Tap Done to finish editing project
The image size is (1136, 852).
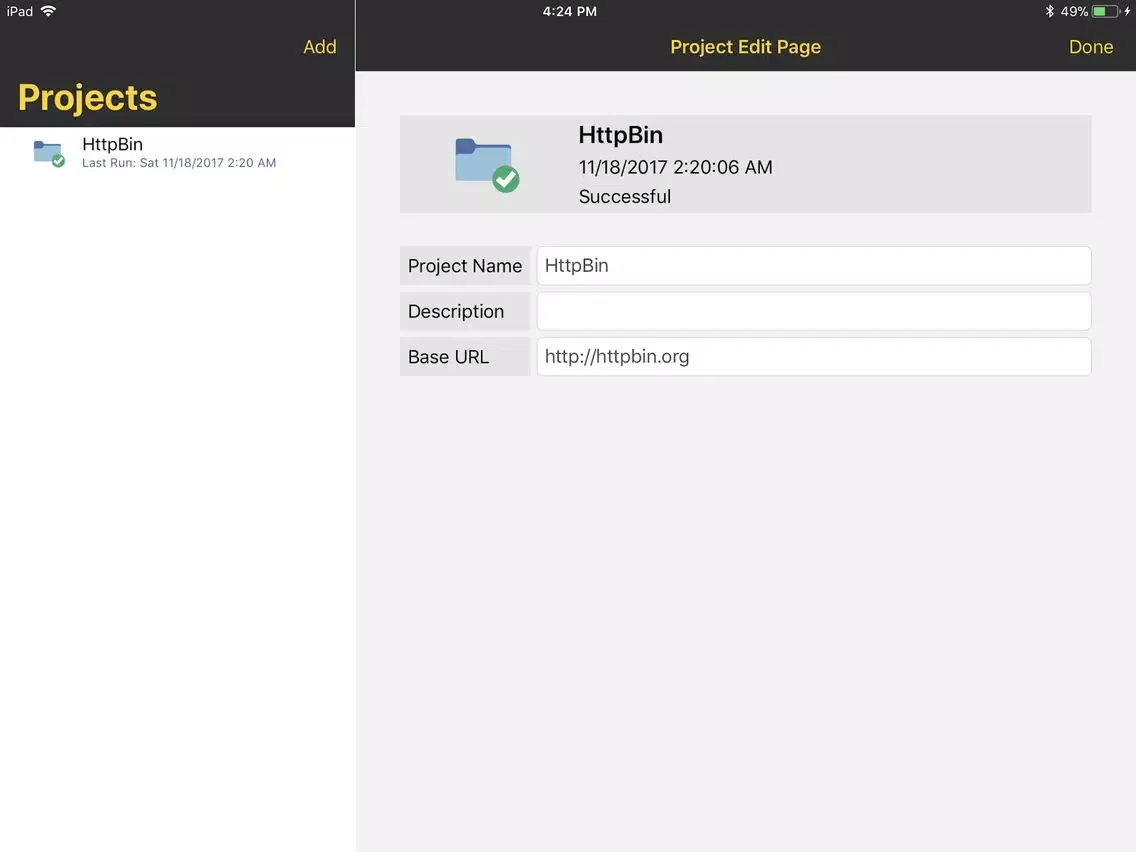(x=1090, y=47)
